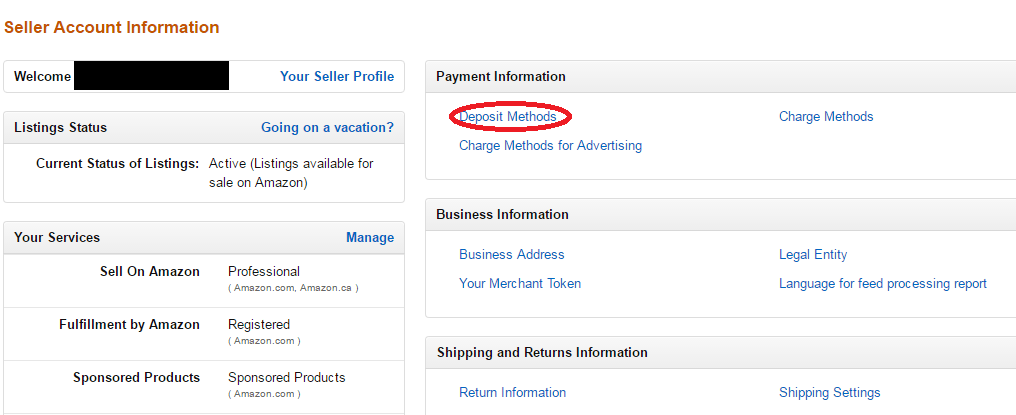Screen dimensions: 1016x415
Task: View Your Seller Profile
Action: (336, 77)
